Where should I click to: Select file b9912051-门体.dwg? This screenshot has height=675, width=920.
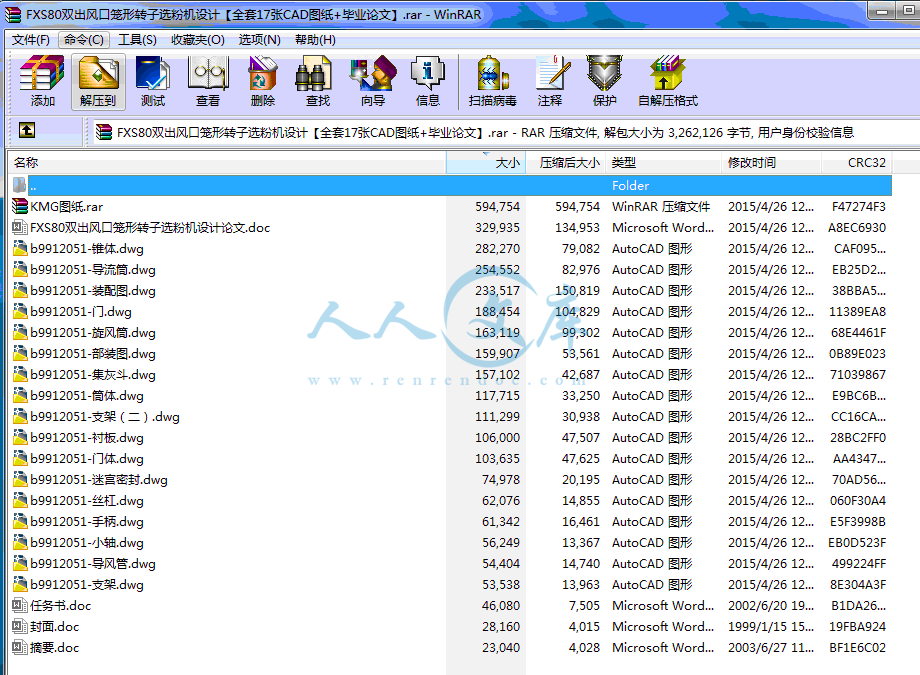pos(87,458)
